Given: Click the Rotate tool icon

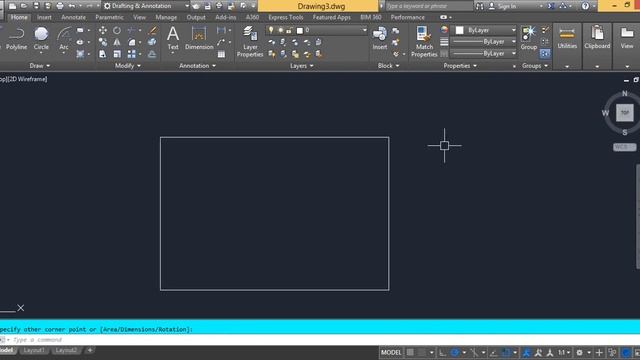Looking at the screenshot, I should pos(117,30).
